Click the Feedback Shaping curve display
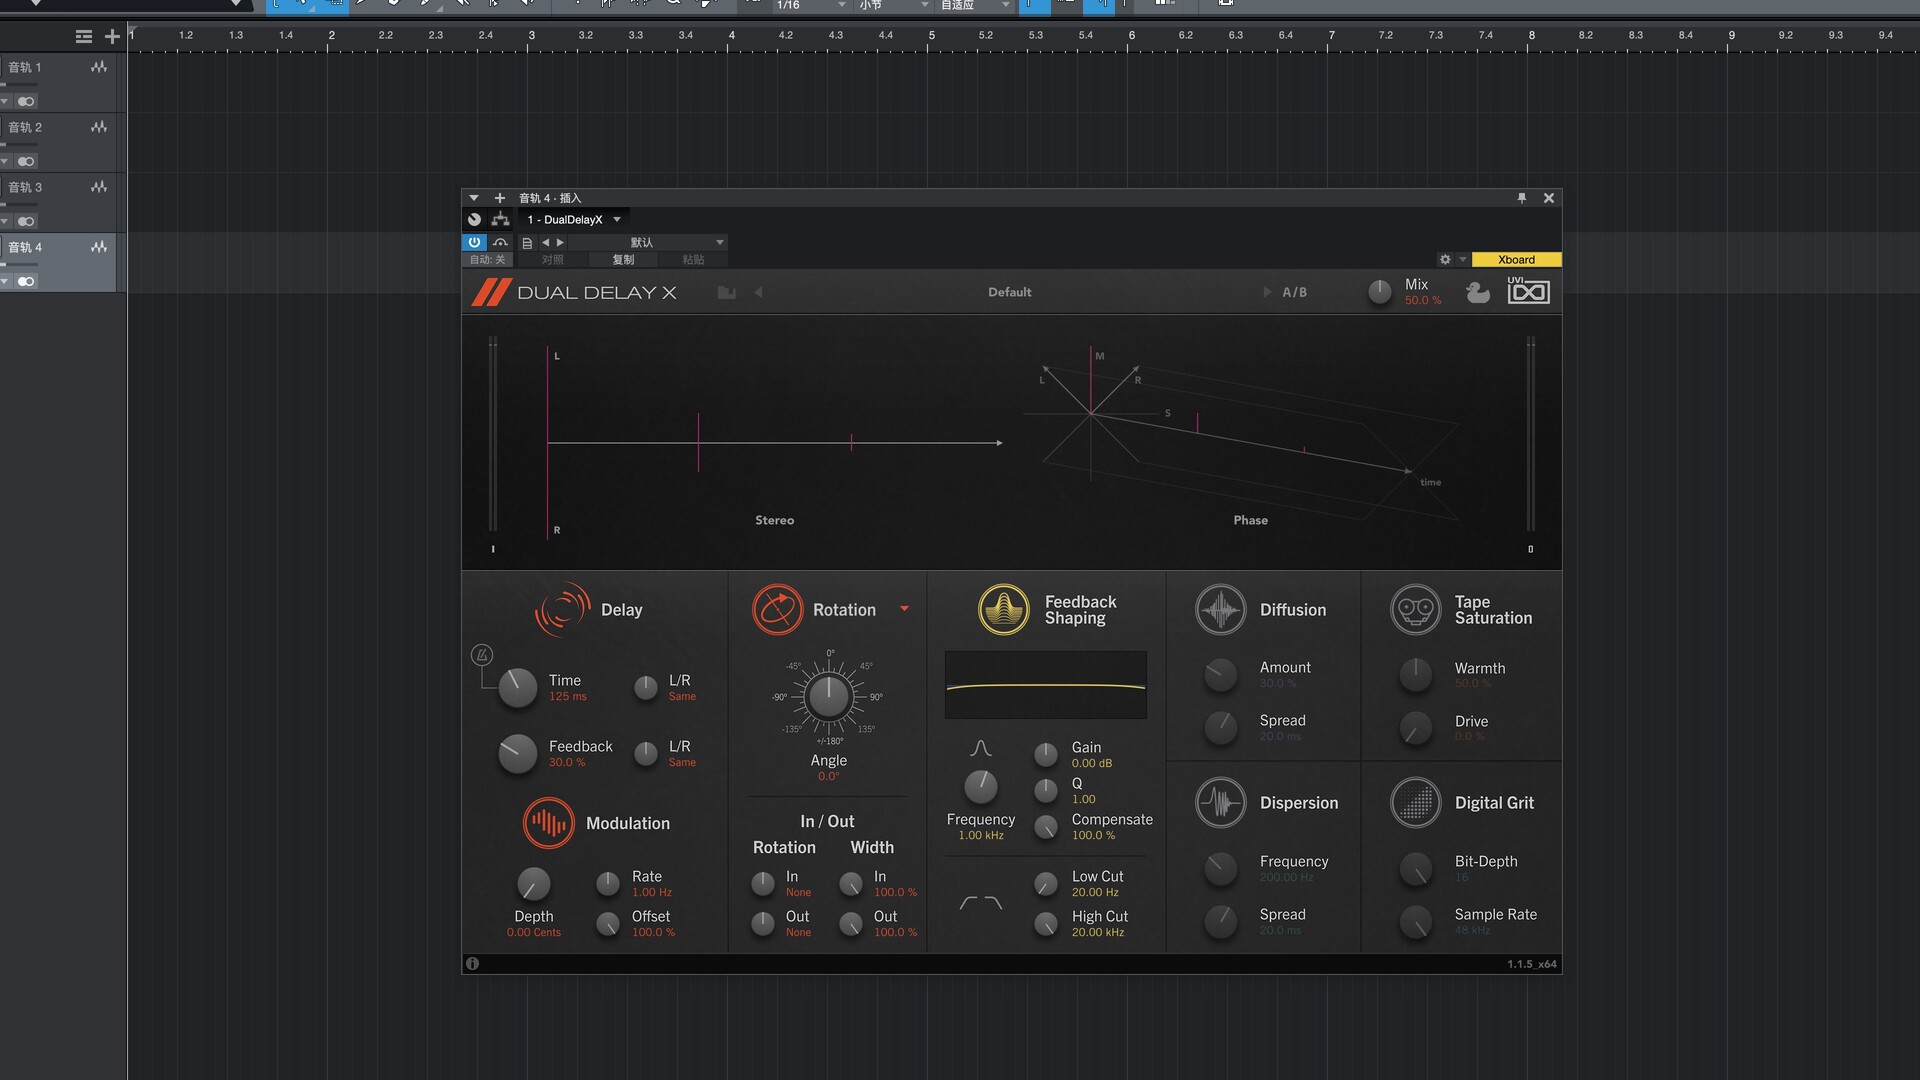The image size is (1920, 1080). click(1046, 686)
